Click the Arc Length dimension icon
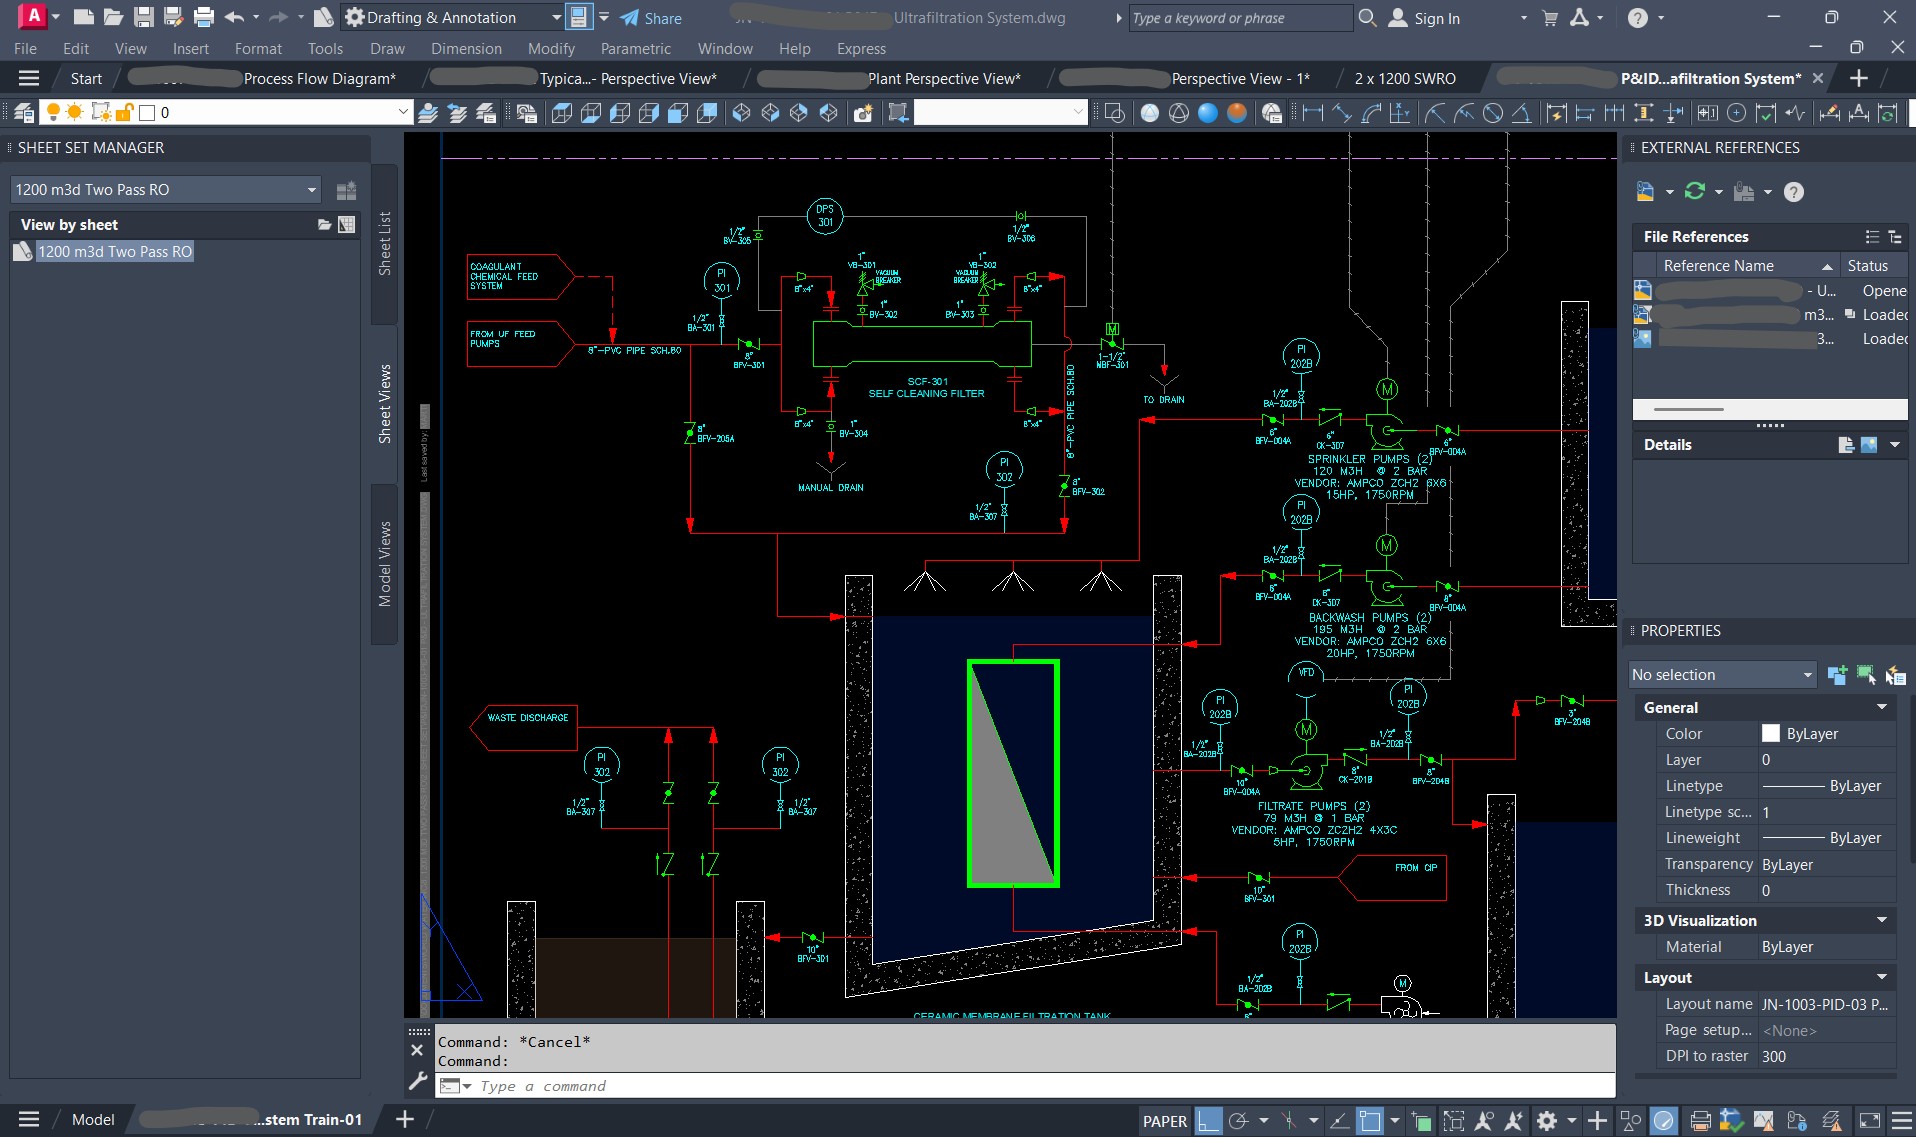The height and width of the screenshot is (1137, 1916). (1371, 113)
